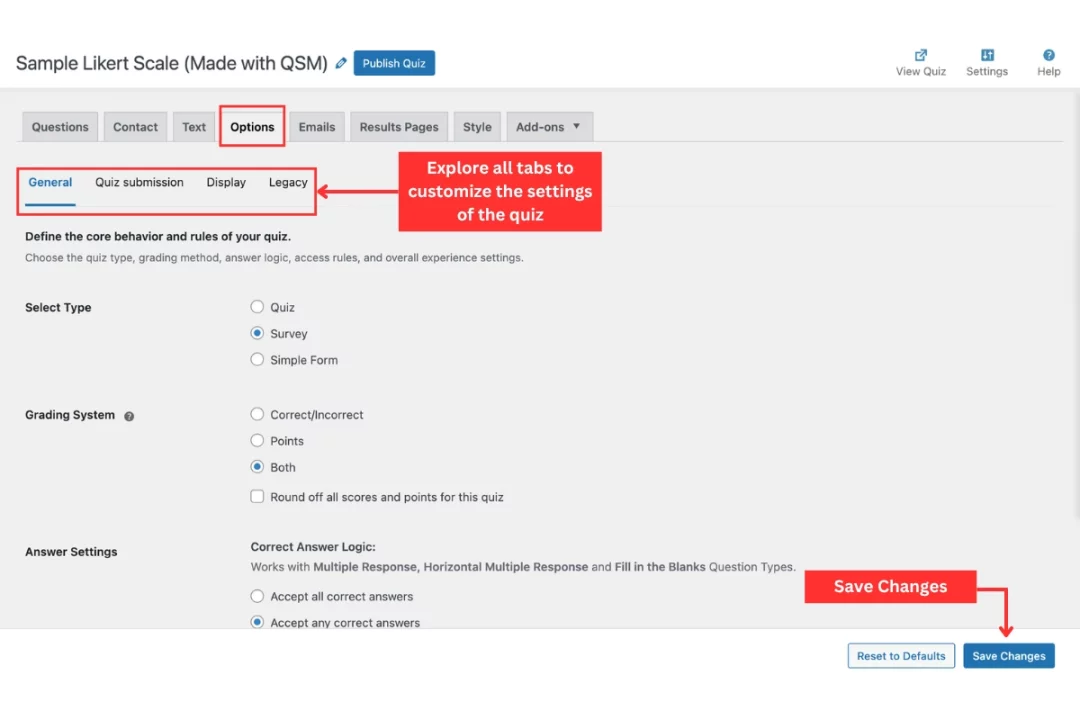Open the Display settings tab
Viewport: 1080px width, 720px height.
coord(226,182)
